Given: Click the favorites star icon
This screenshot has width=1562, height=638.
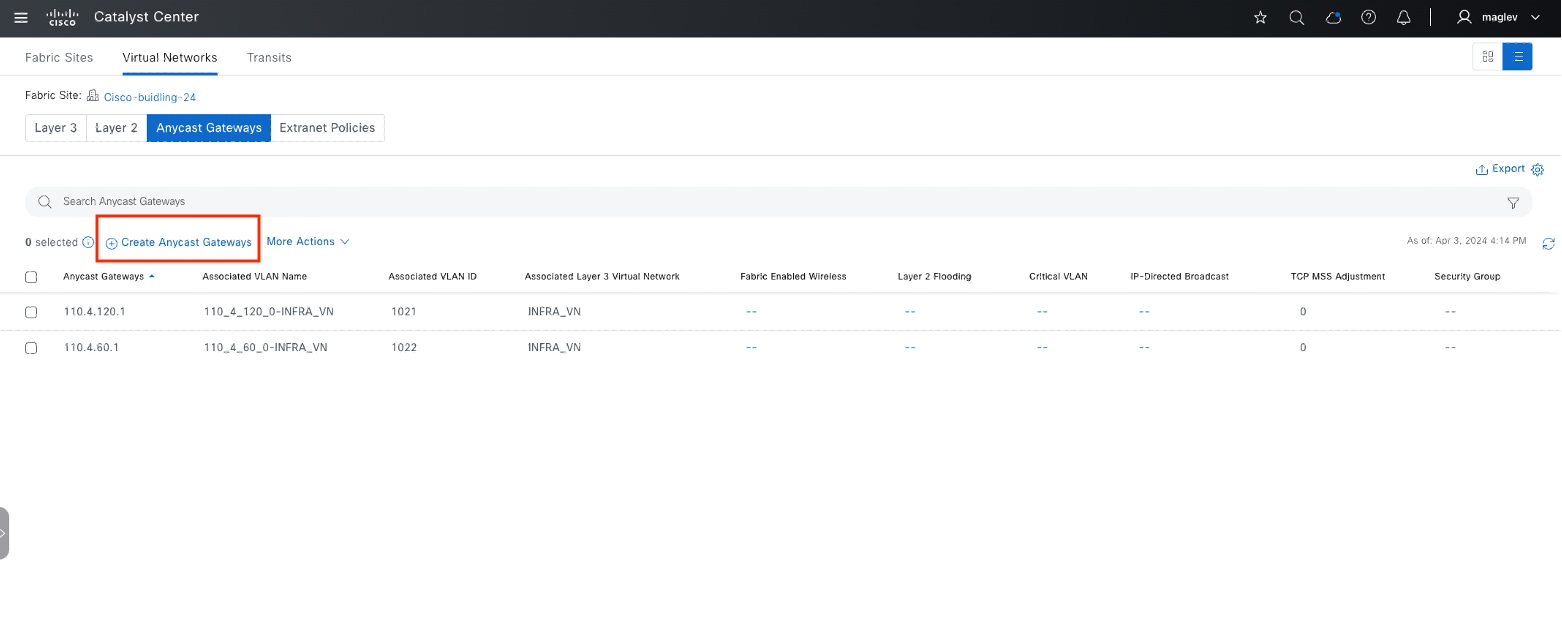Looking at the screenshot, I should [1260, 17].
